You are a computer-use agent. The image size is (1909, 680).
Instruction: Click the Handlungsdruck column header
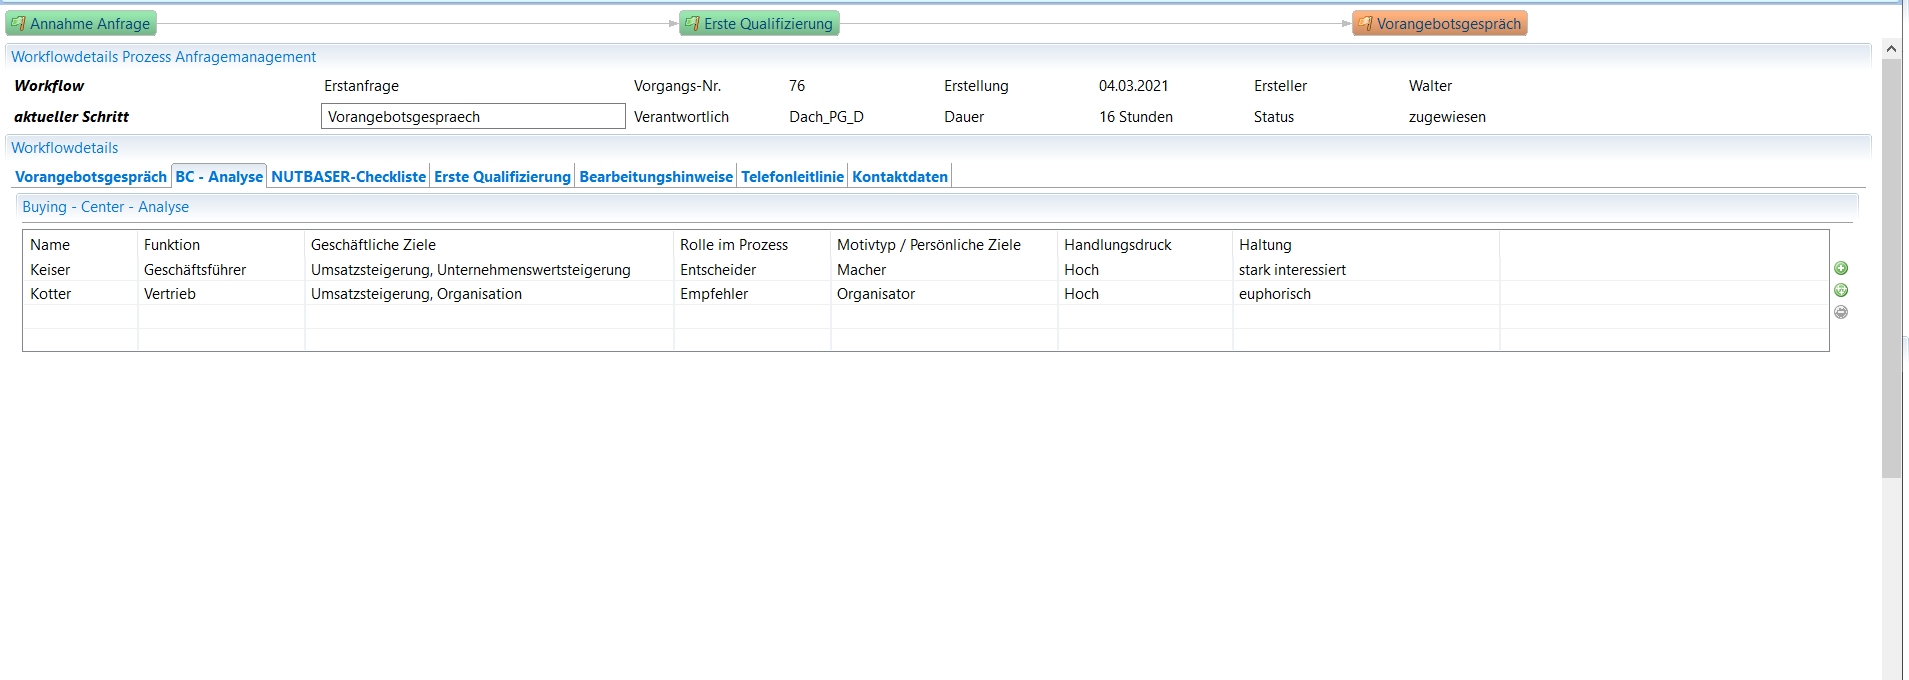click(1145, 245)
